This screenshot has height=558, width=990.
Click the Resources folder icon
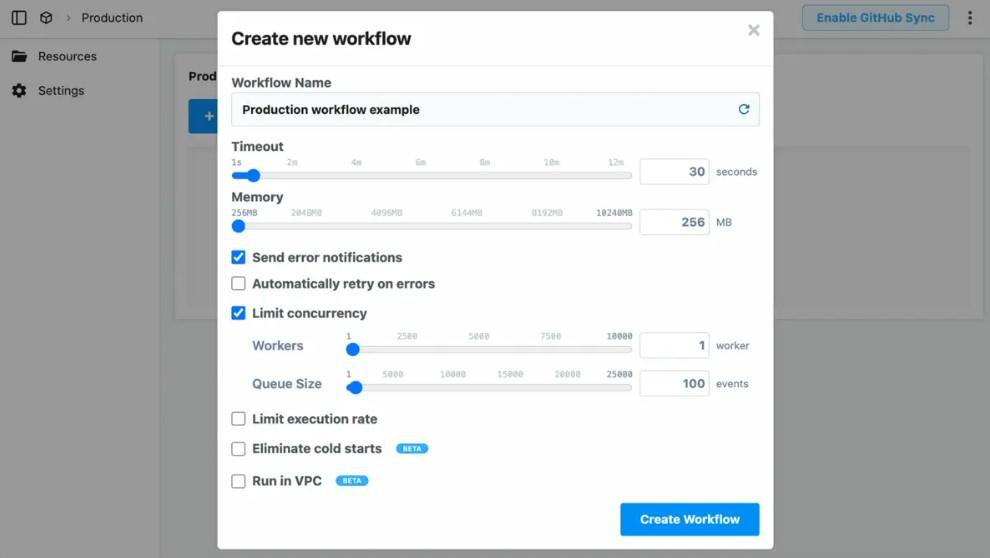(x=19, y=57)
